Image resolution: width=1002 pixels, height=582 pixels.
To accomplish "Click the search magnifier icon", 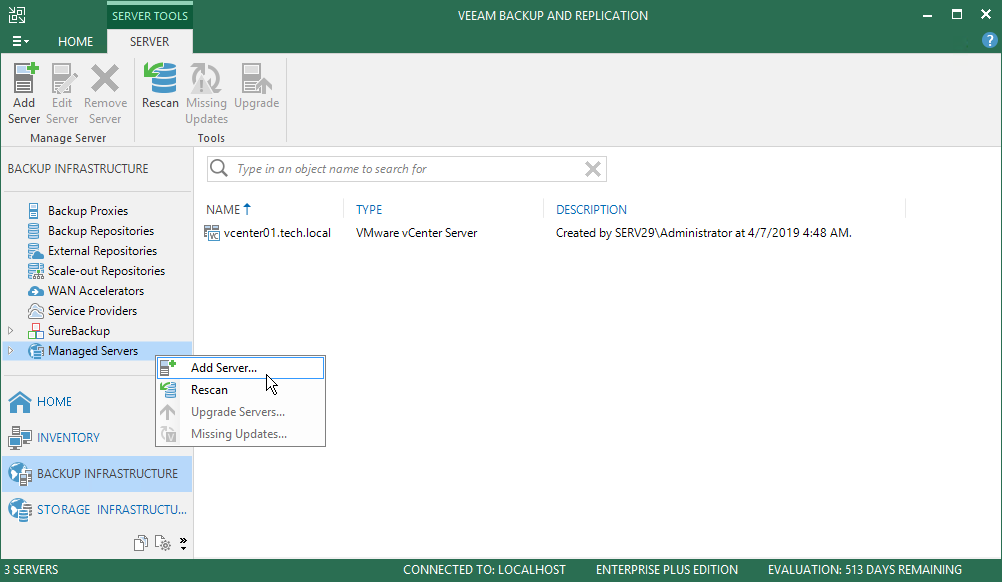I will point(219,169).
